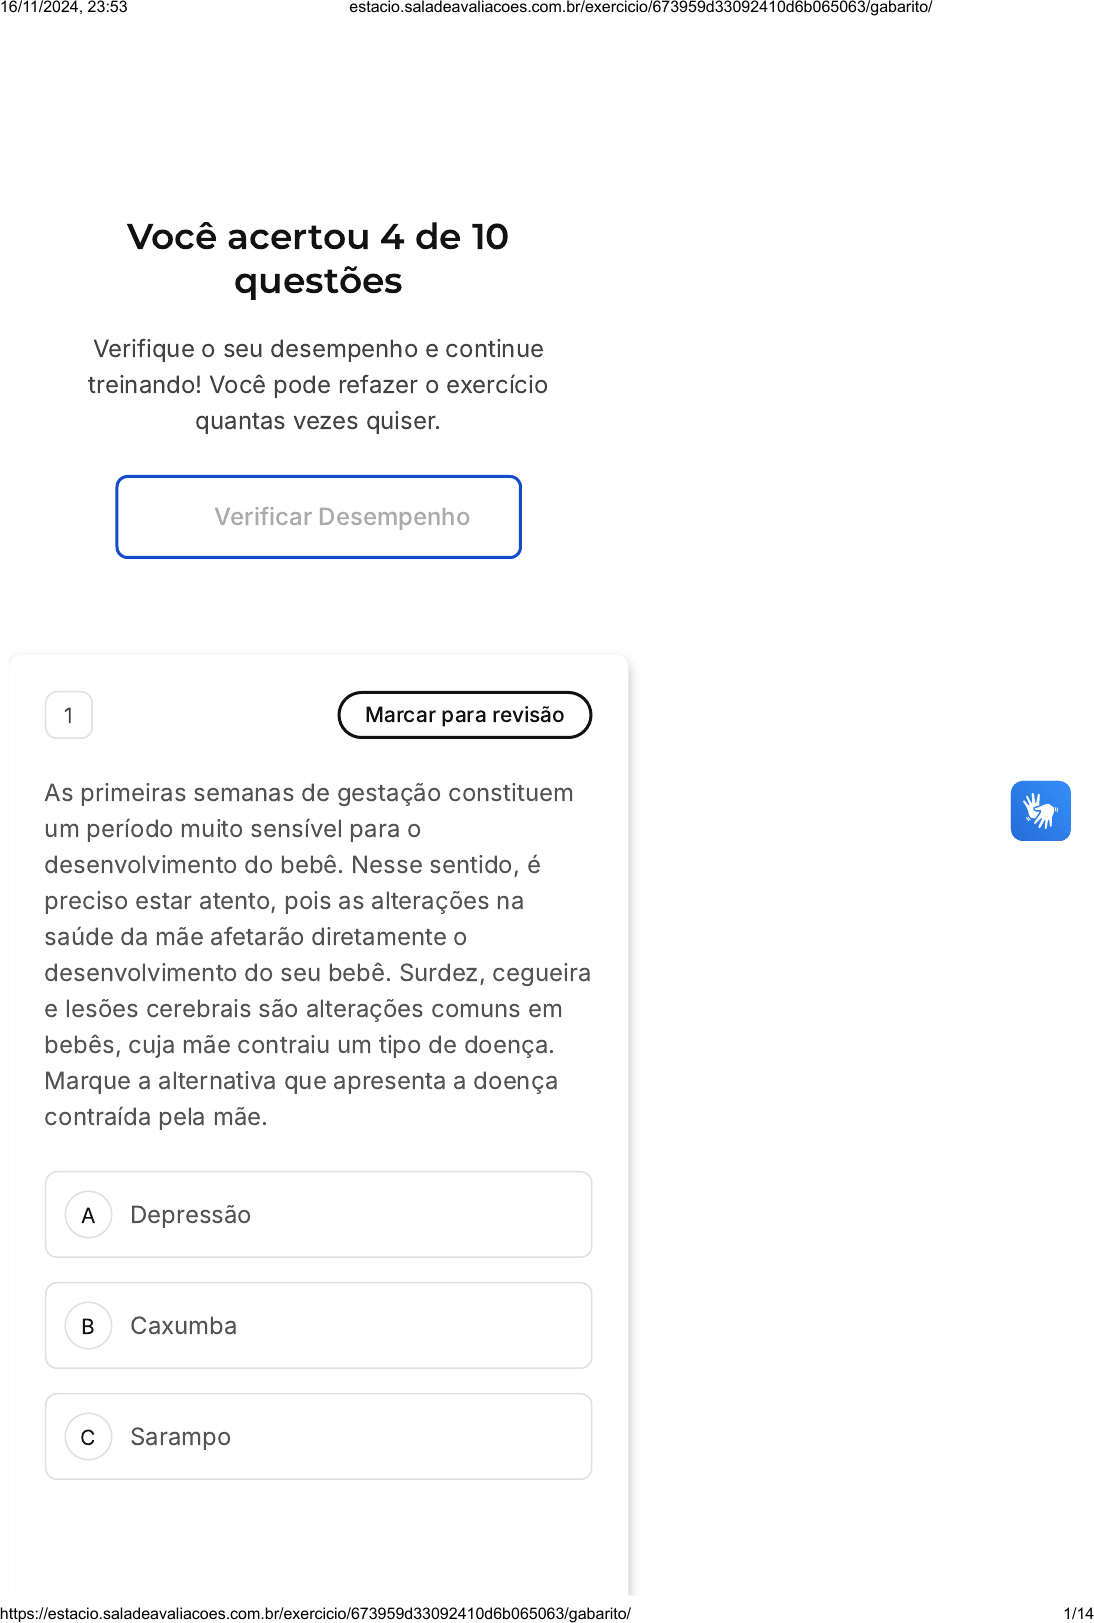This screenshot has width=1094, height=1623.
Task: Click the heading Você acertou 4 de 10
Action: click(318, 237)
